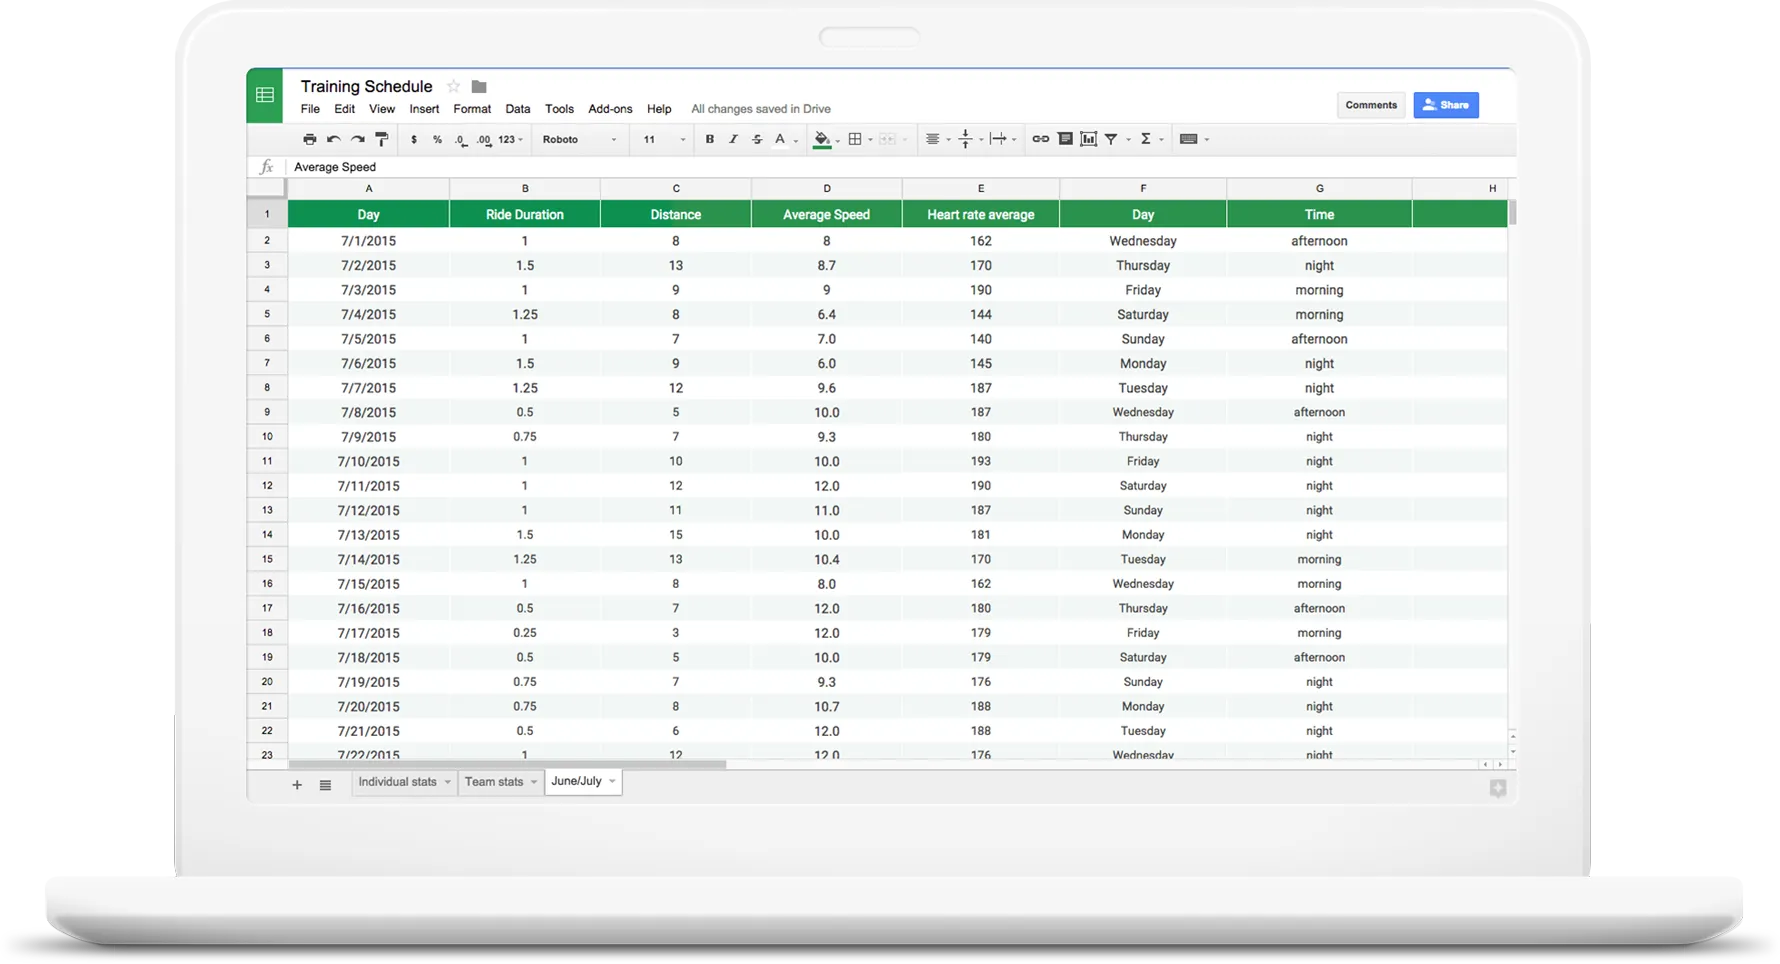Image resolution: width=1780 pixels, height=964 pixels.
Task: Switch to the Team stats sheet tab
Action: pos(500,782)
